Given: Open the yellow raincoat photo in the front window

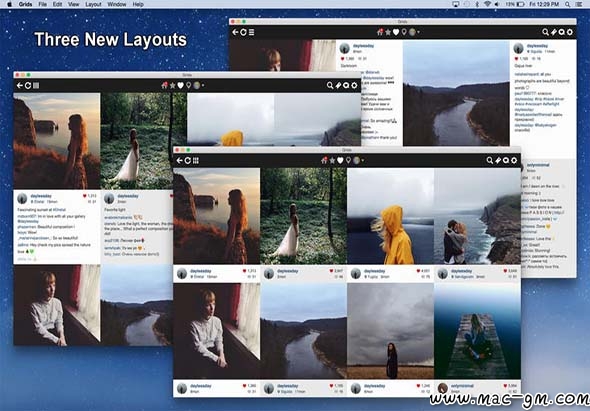Looking at the screenshot, I should pyautogui.click(x=390, y=216).
